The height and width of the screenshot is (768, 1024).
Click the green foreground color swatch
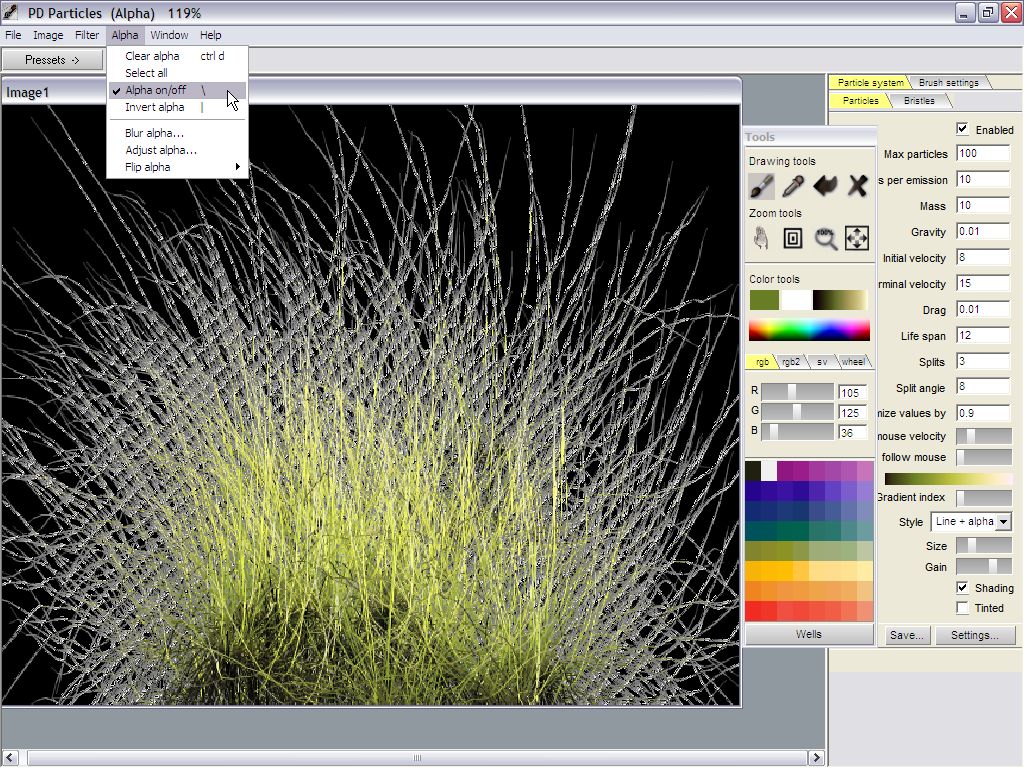click(x=764, y=300)
